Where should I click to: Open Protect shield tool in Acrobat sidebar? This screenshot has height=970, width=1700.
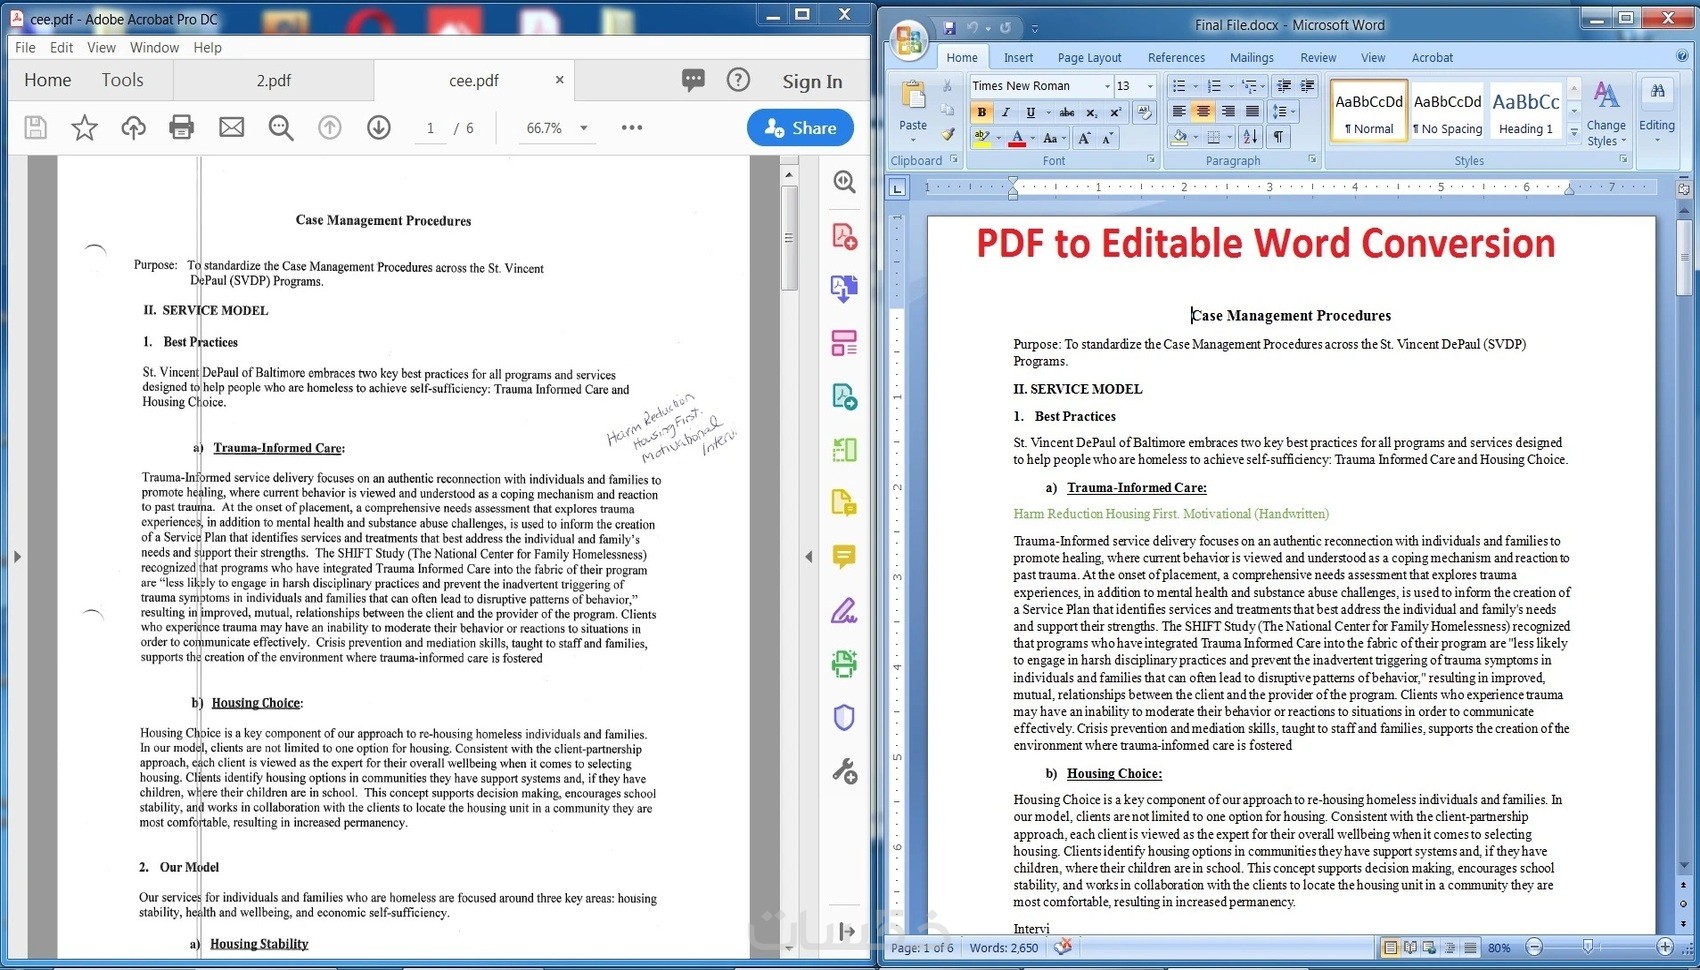(844, 717)
